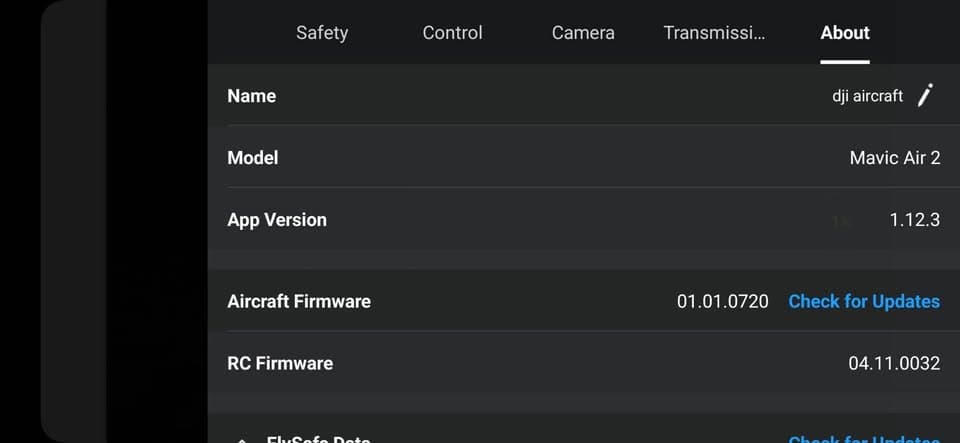This screenshot has height=443, width=960.
Task: Select the Transmission tab
Action: [x=714, y=32]
